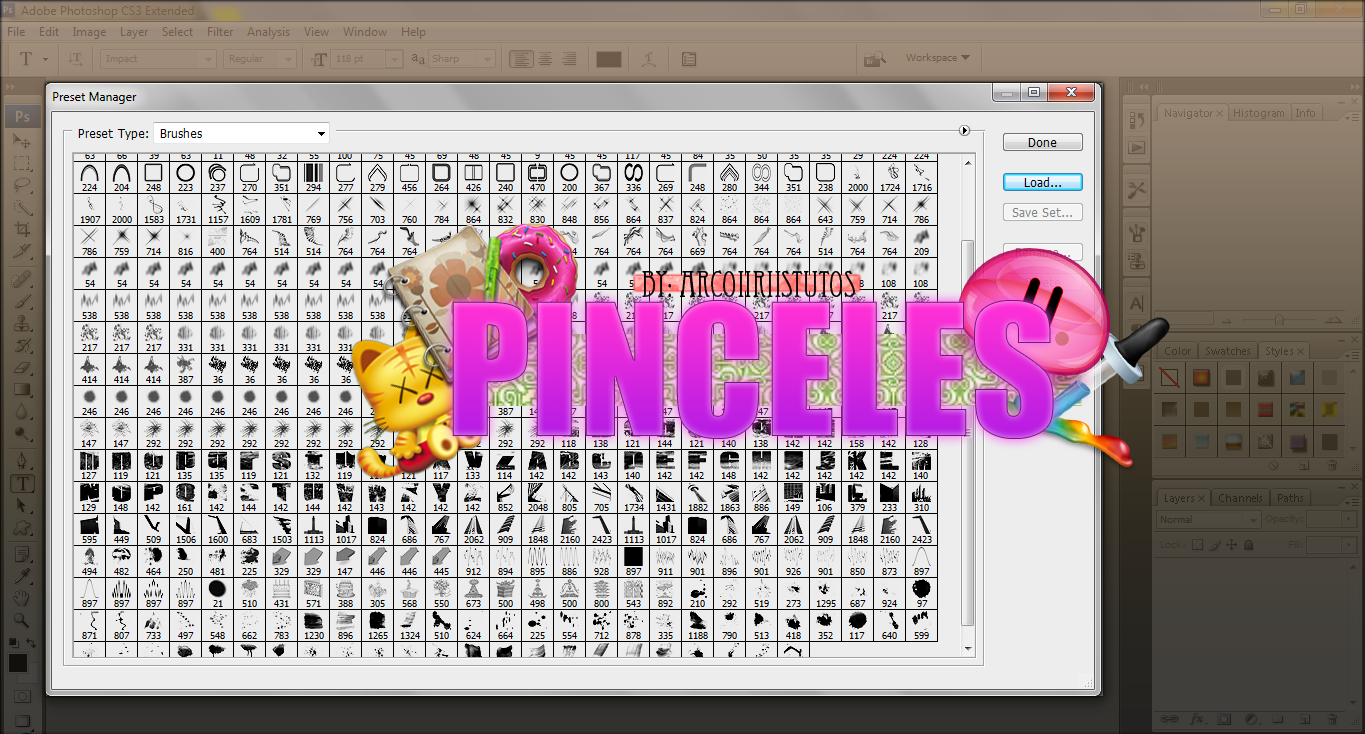Viewport: 1365px width, 734px height.
Task: Open the Filter menu
Action: pyautogui.click(x=220, y=32)
